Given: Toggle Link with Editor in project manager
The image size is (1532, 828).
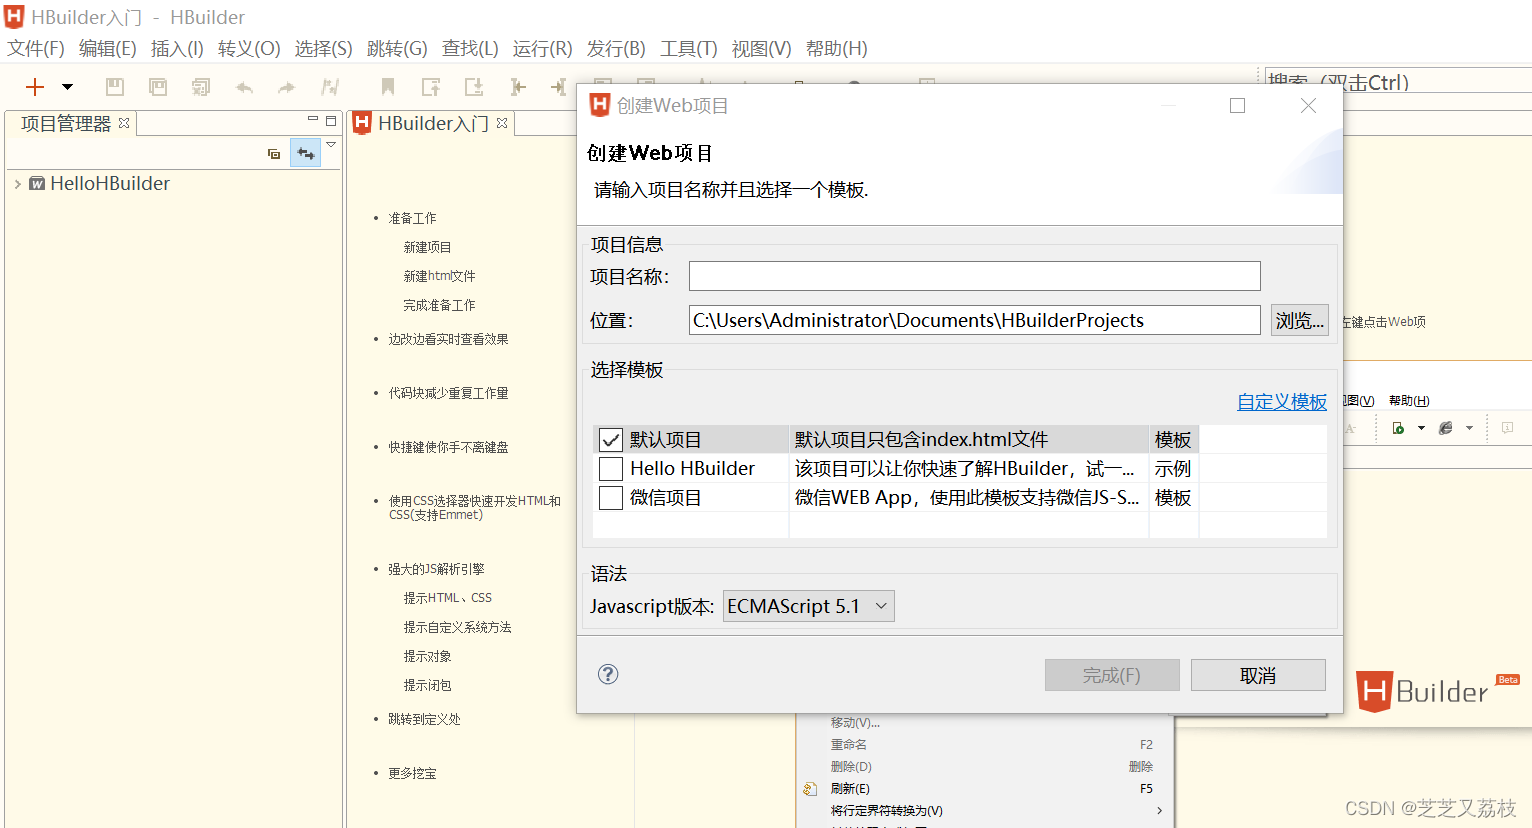Looking at the screenshot, I should pyautogui.click(x=306, y=153).
